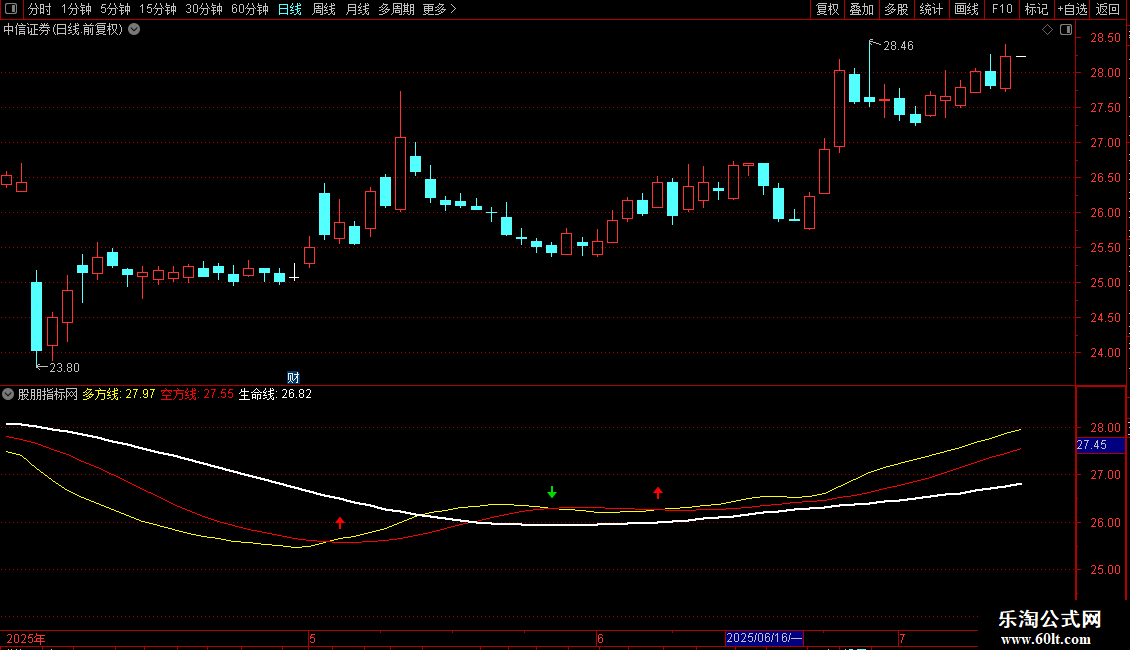Select the 30分钟 period tab

point(203,9)
